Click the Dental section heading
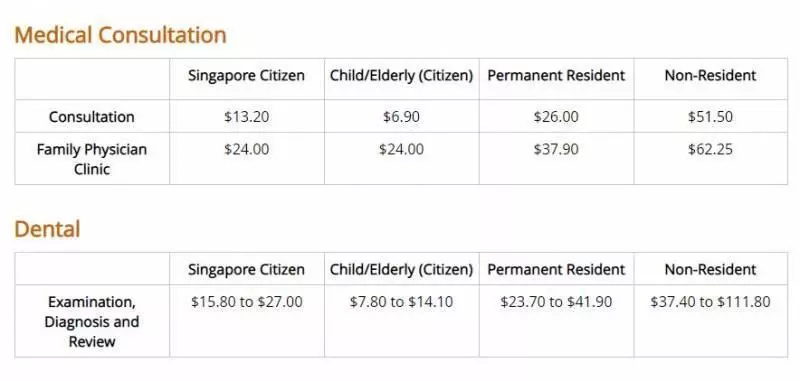800x381 pixels. tap(47, 229)
